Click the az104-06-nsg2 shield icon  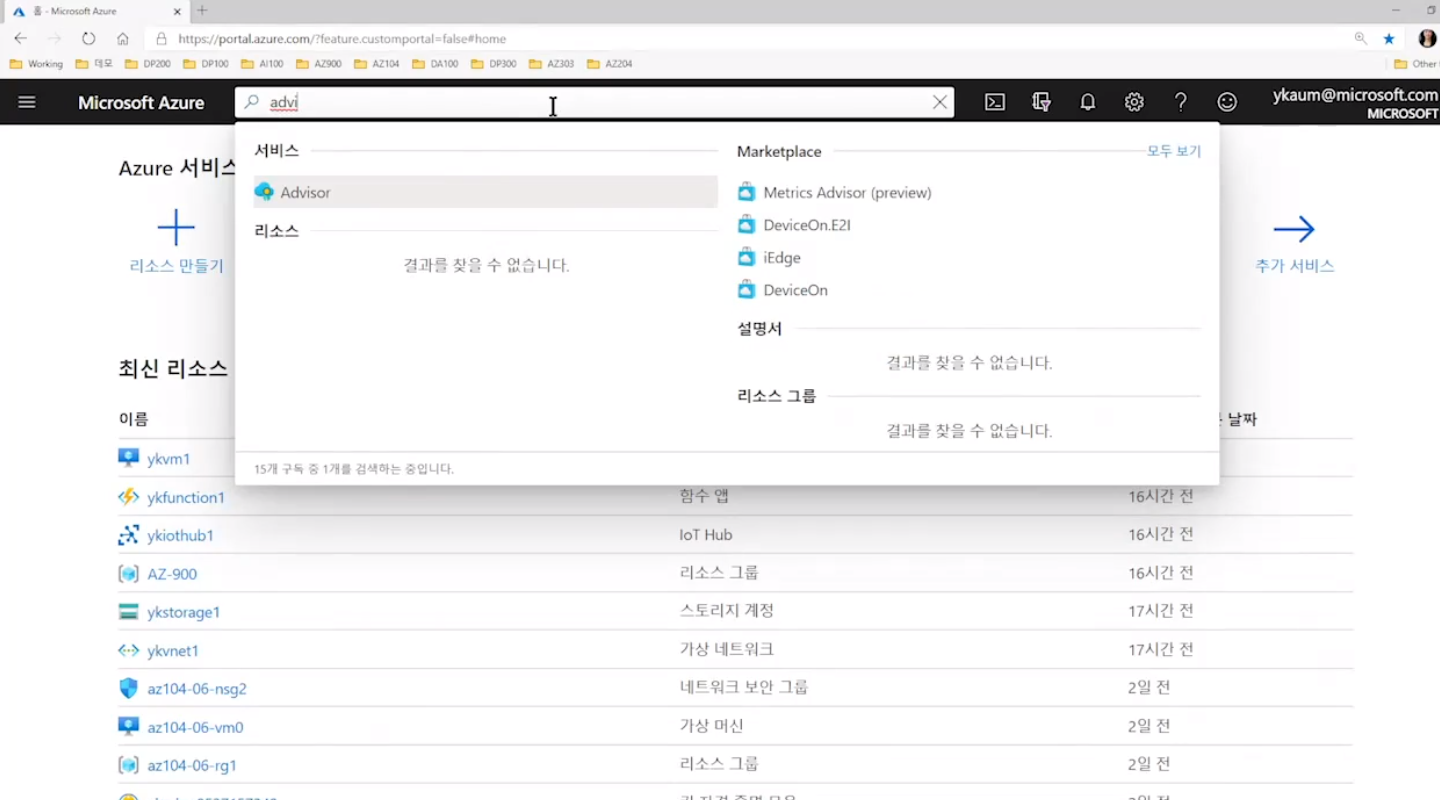click(x=128, y=688)
